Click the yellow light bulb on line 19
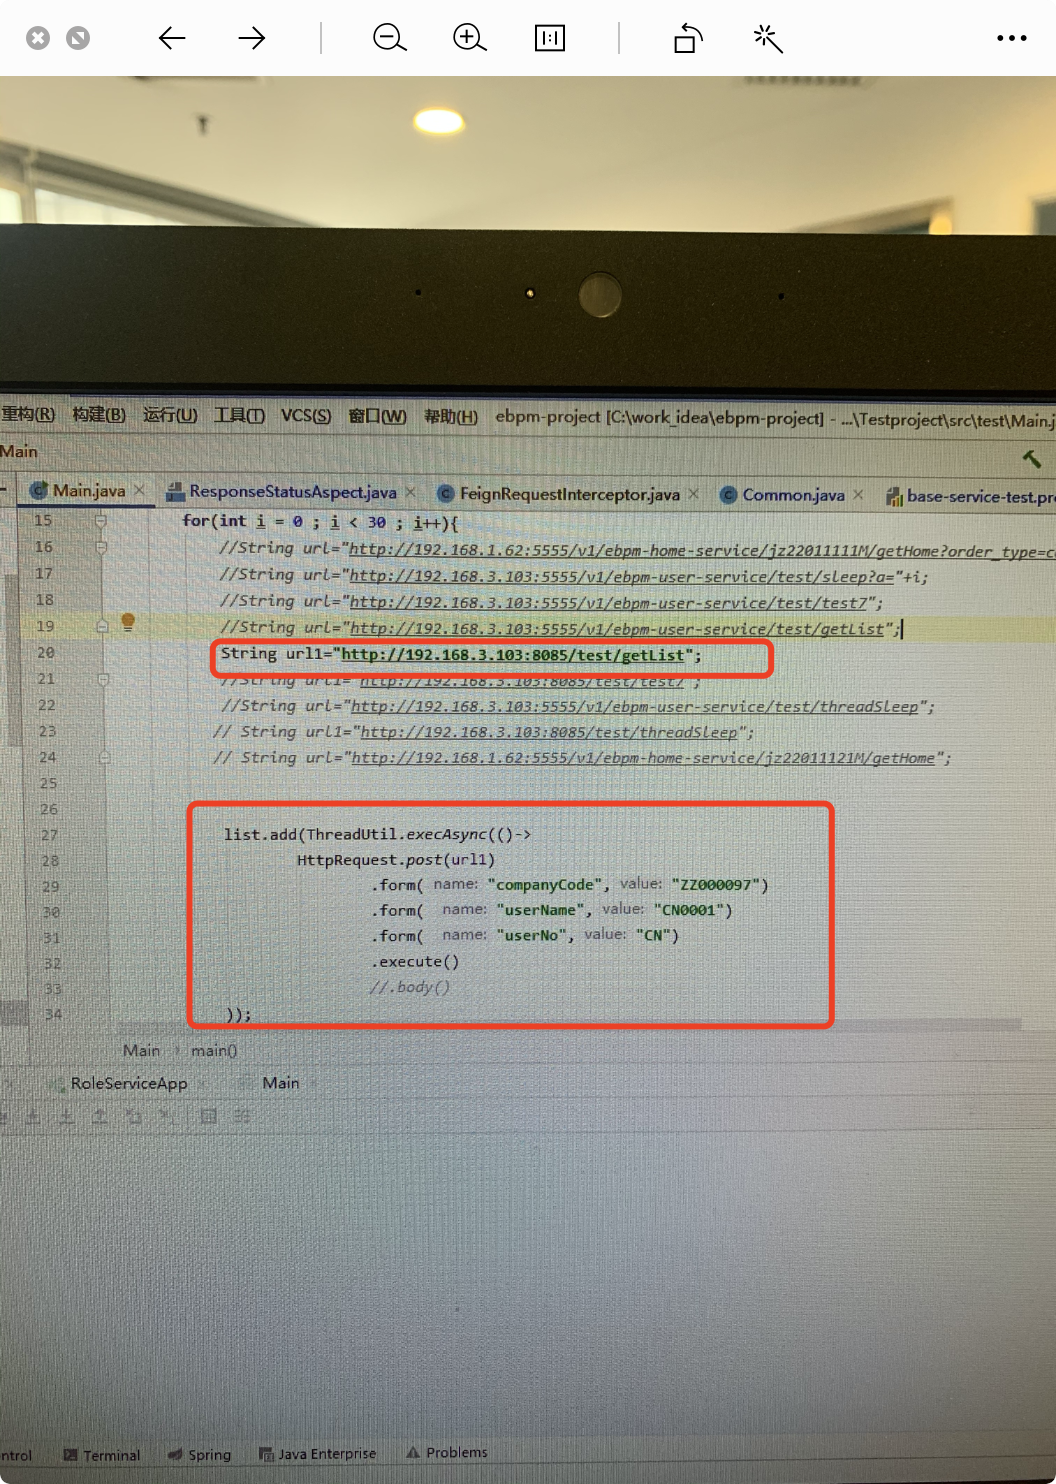 (128, 622)
